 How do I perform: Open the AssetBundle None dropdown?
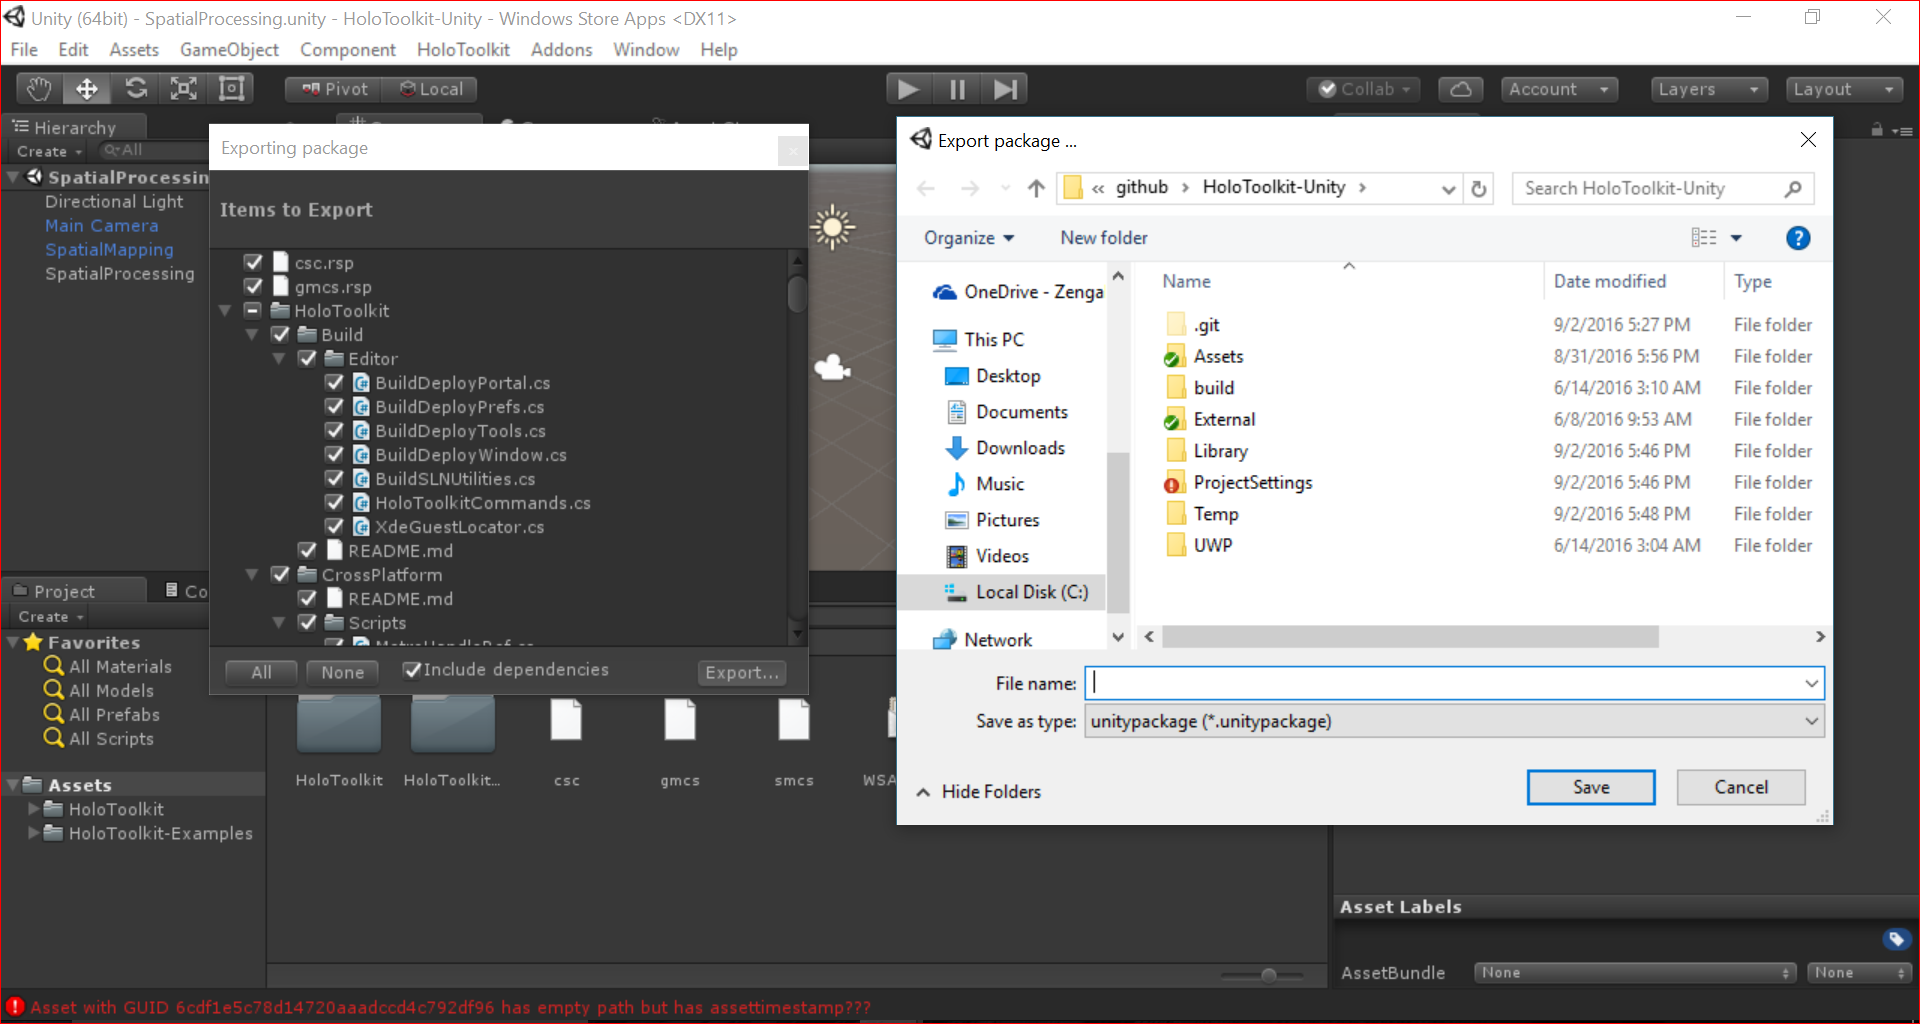point(1635,972)
